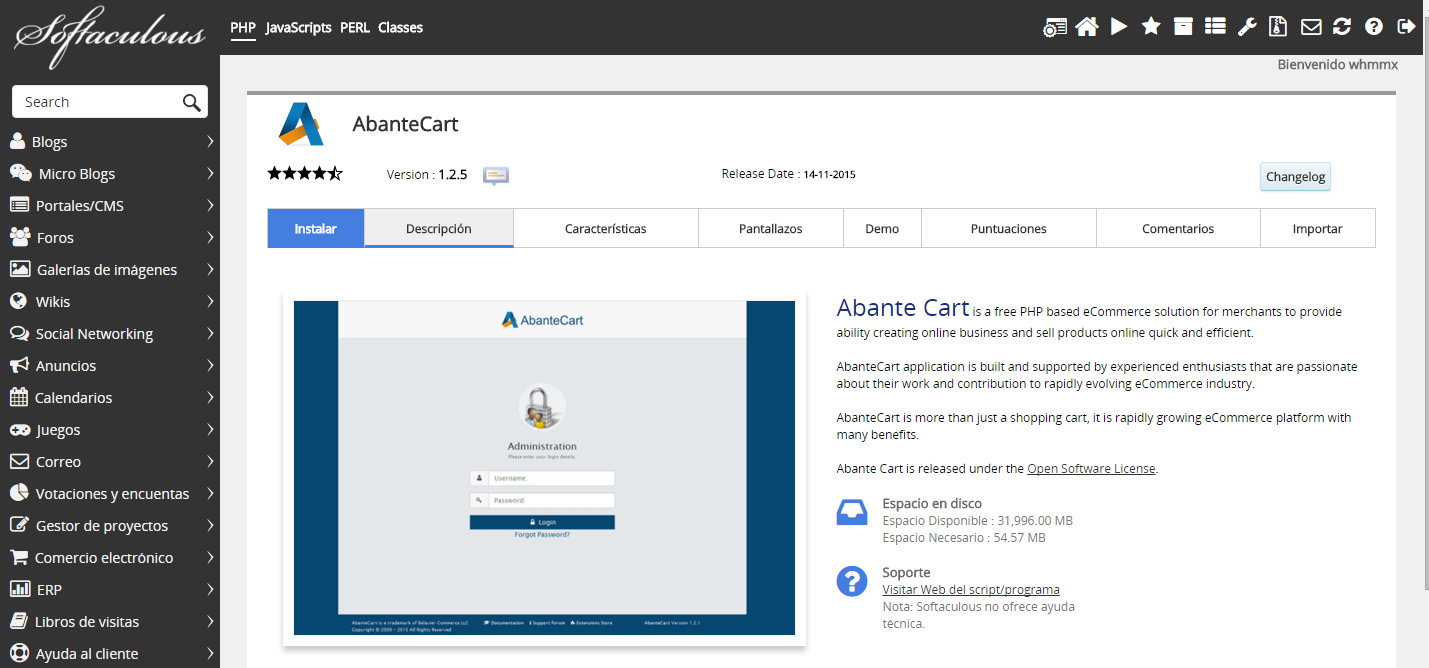The width and height of the screenshot is (1429, 668).
Task: Expand the Comercio electrónico category
Action: (110, 558)
